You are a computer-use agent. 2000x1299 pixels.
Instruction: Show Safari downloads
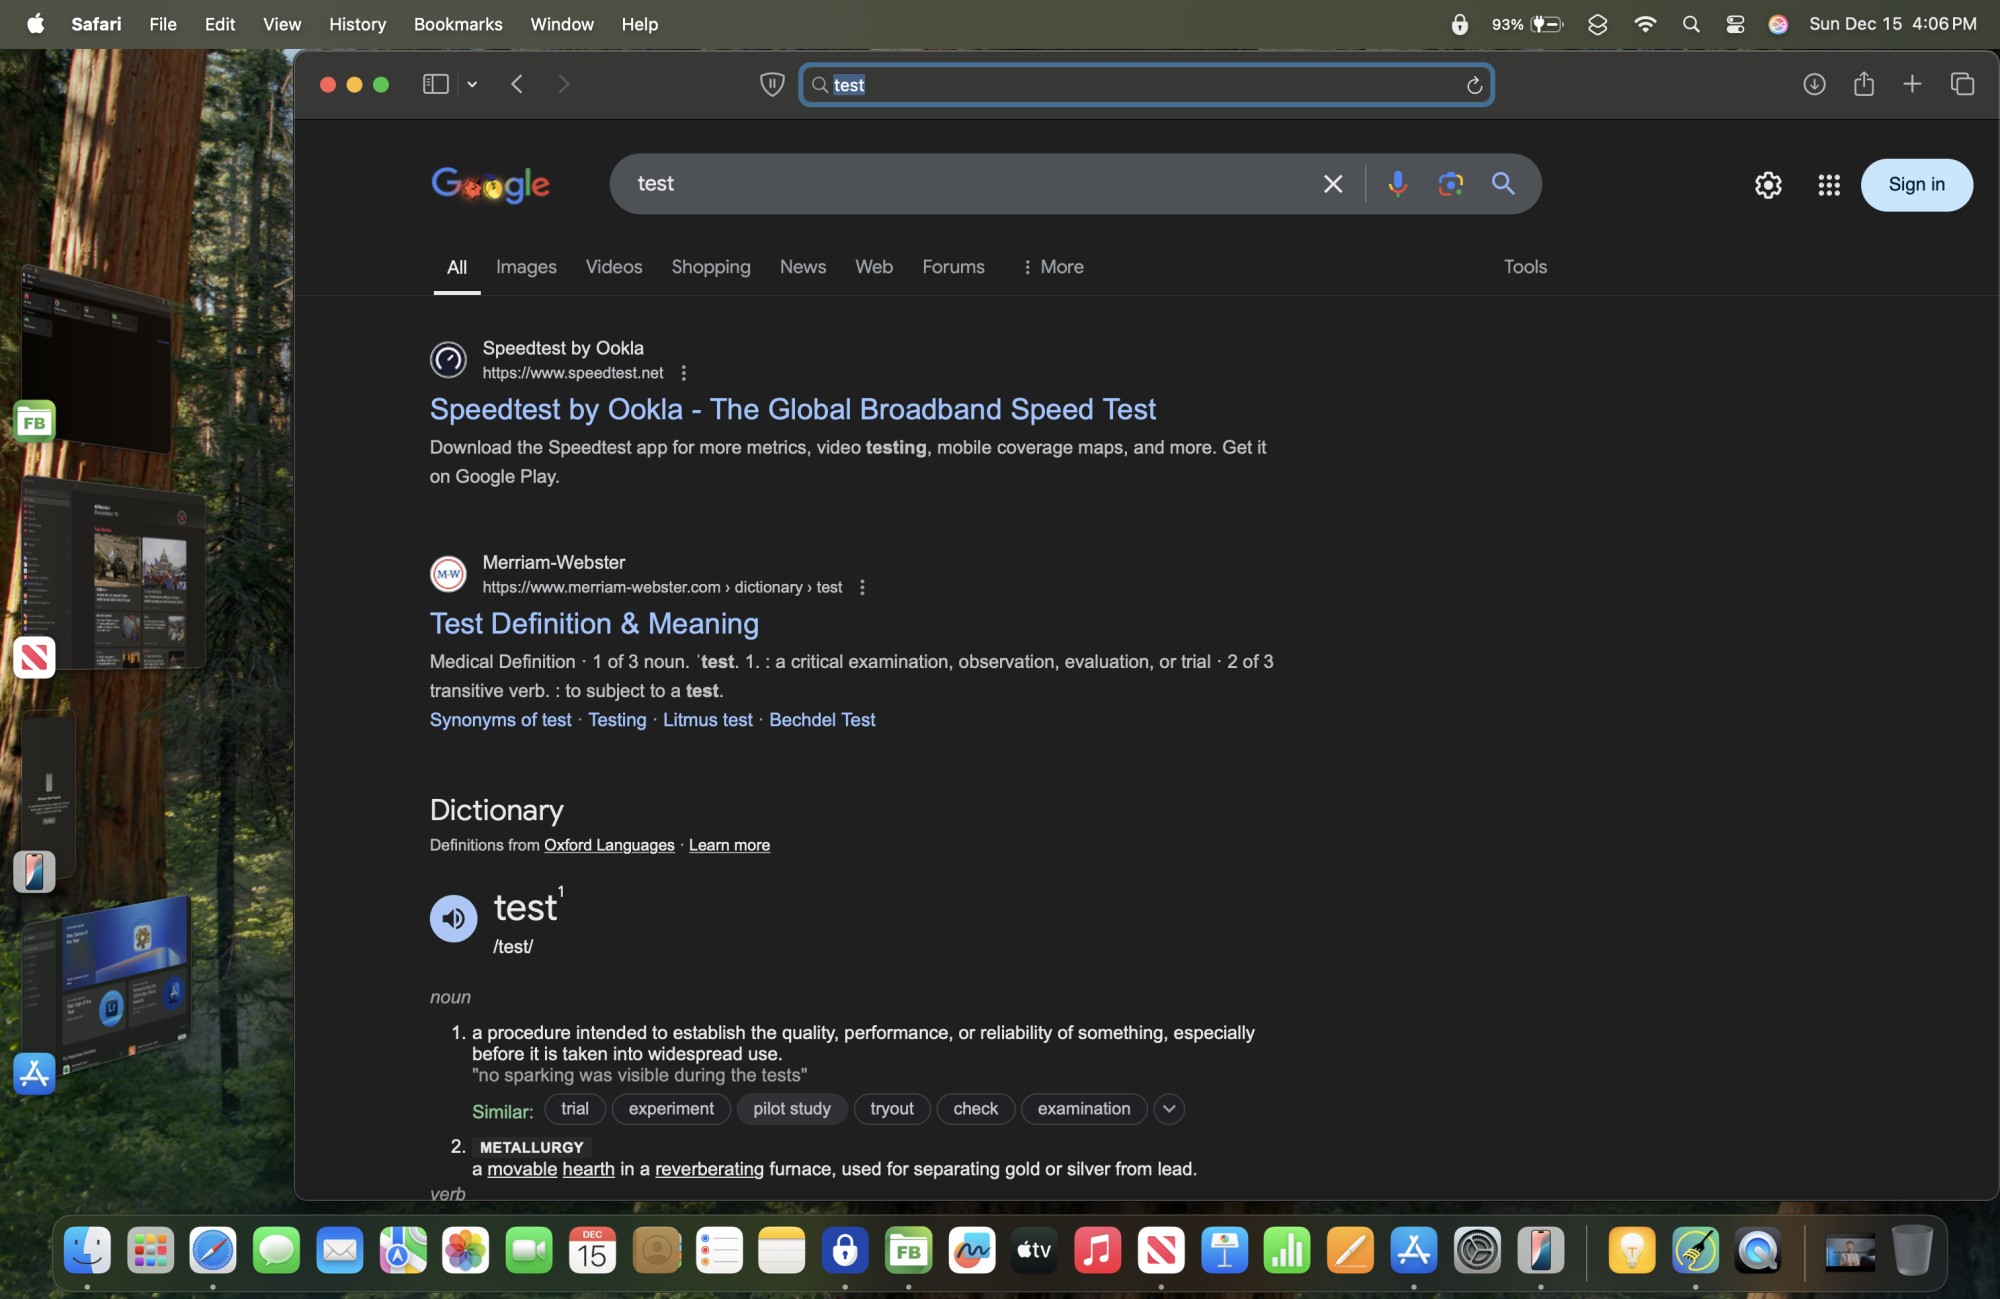coord(1814,85)
